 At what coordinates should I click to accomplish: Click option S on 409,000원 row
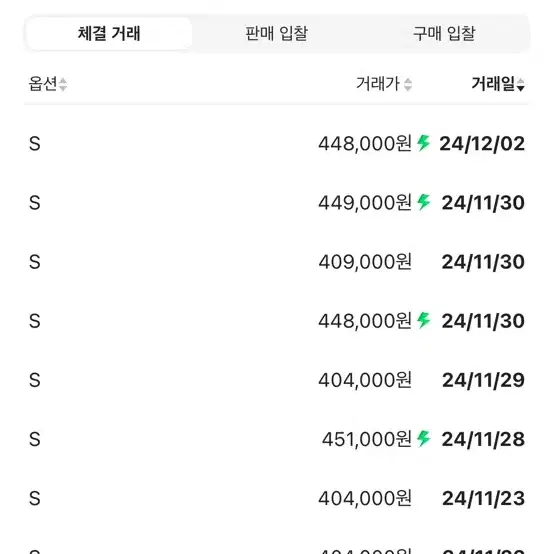(35, 262)
